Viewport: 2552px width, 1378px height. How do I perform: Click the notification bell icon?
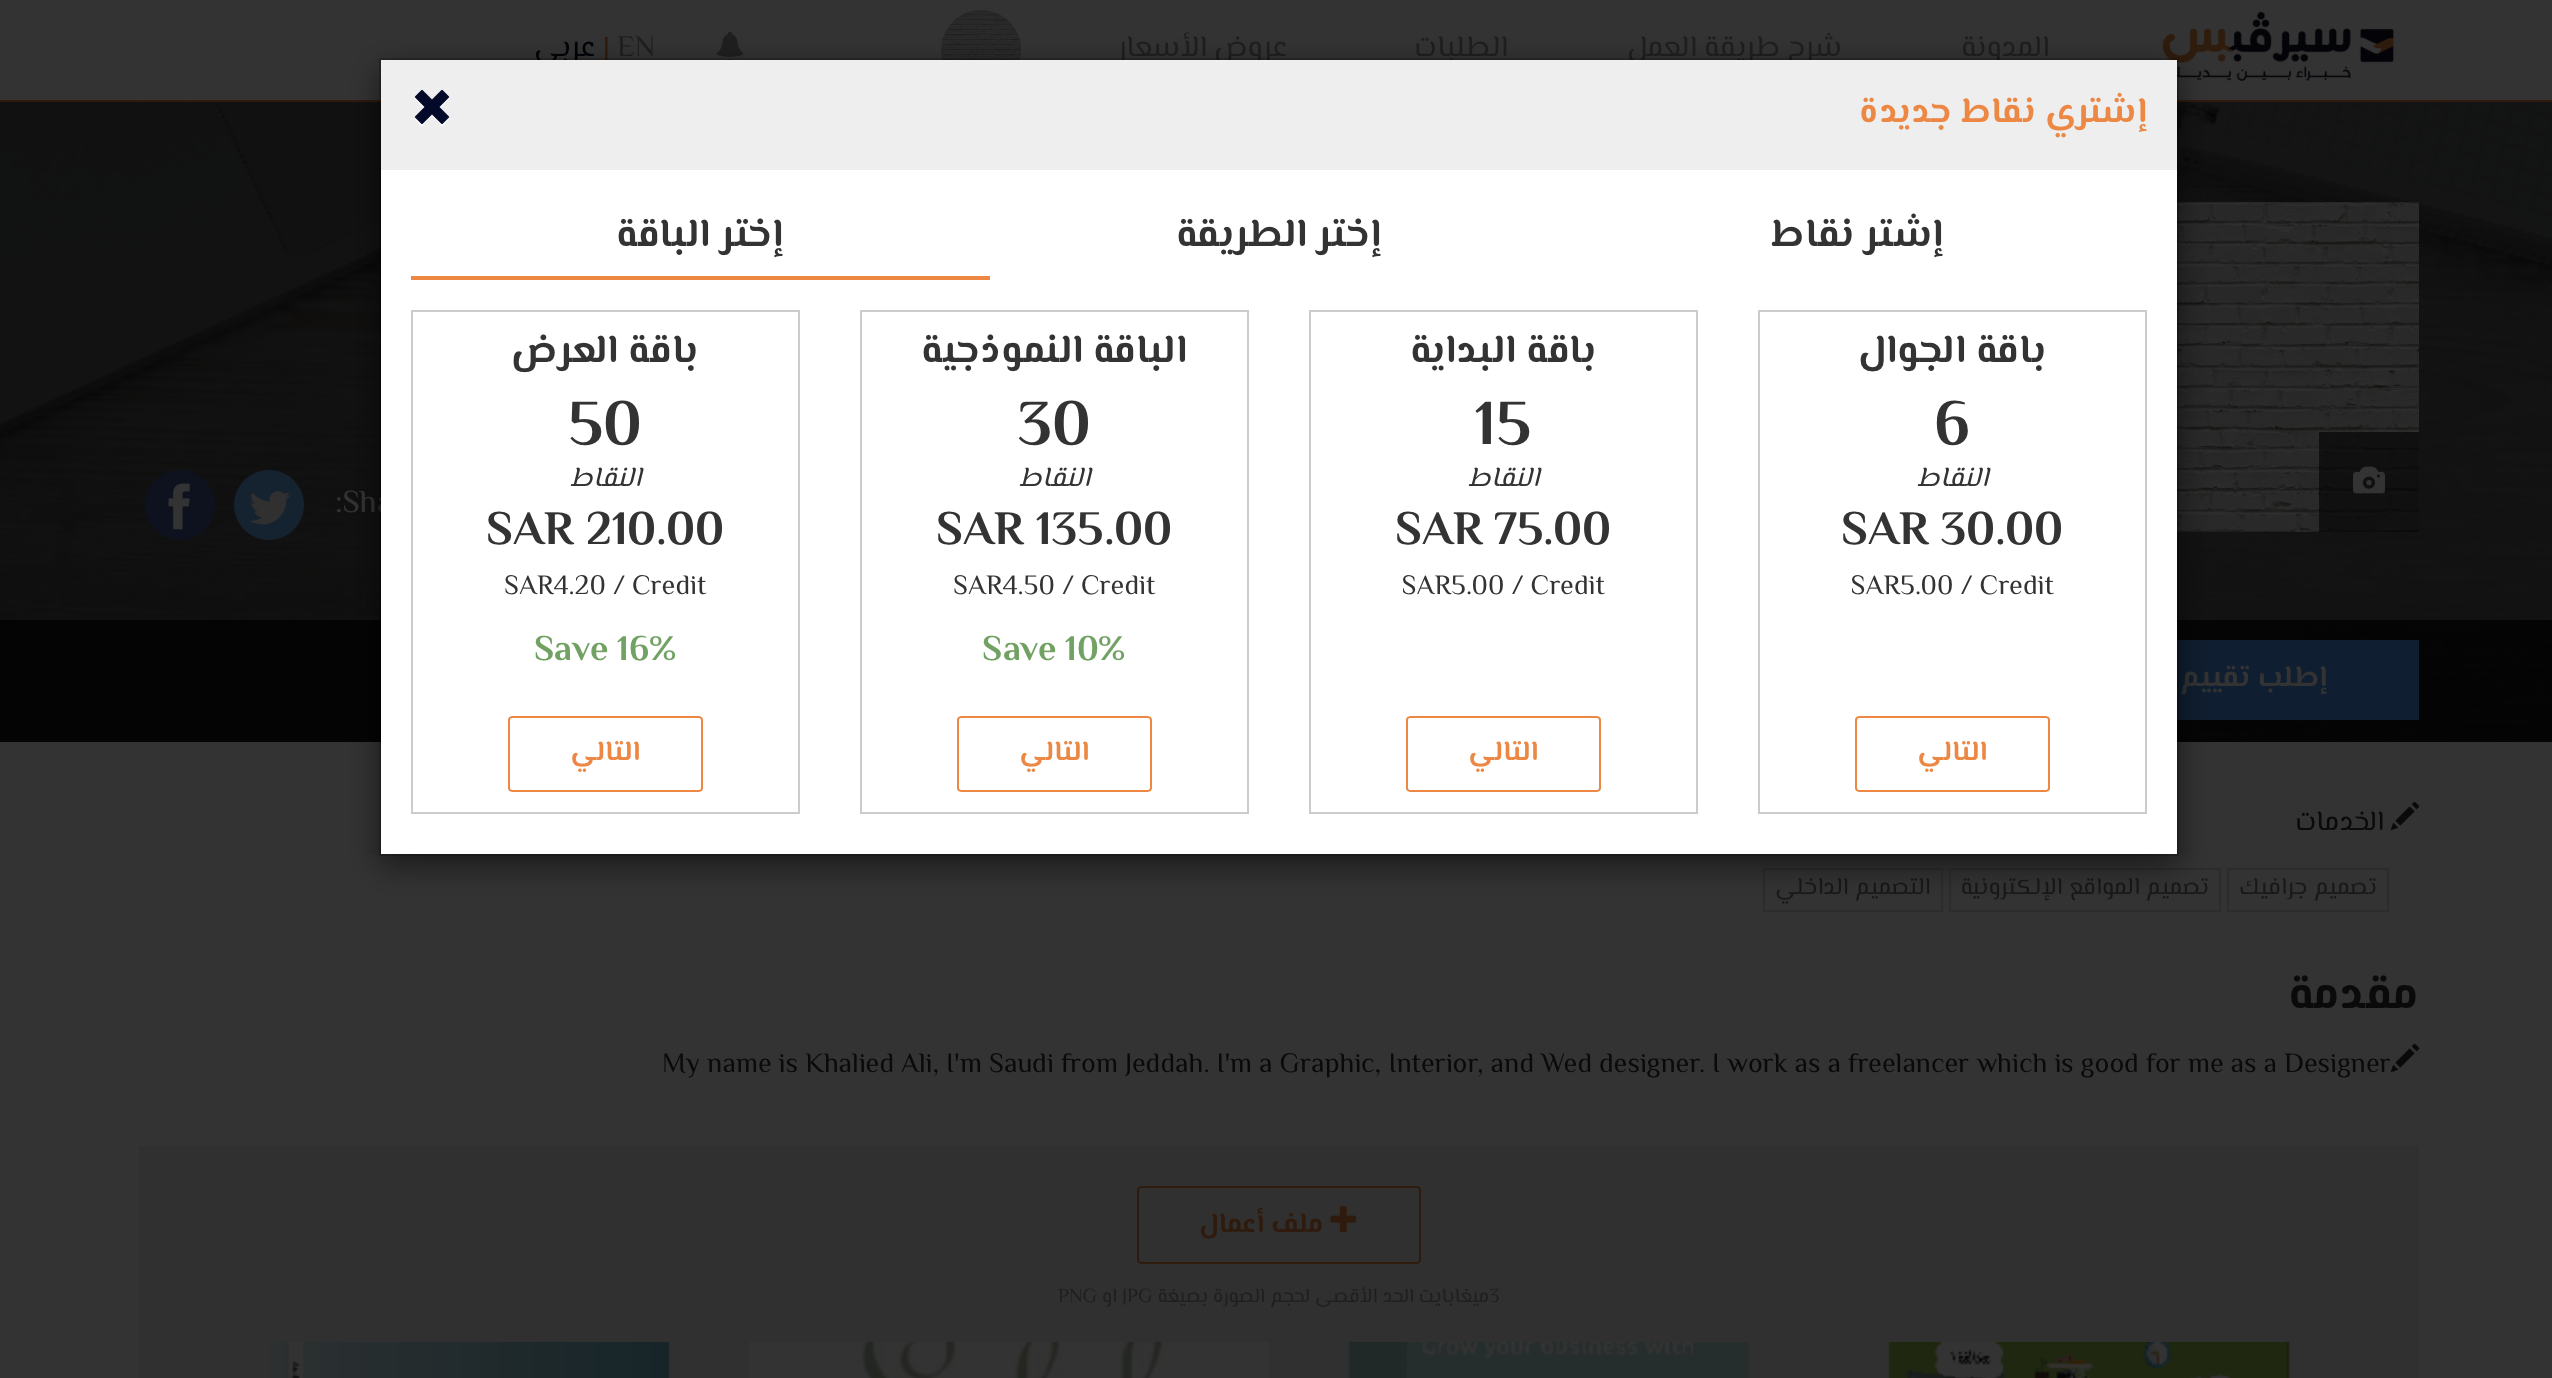(730, 45)
